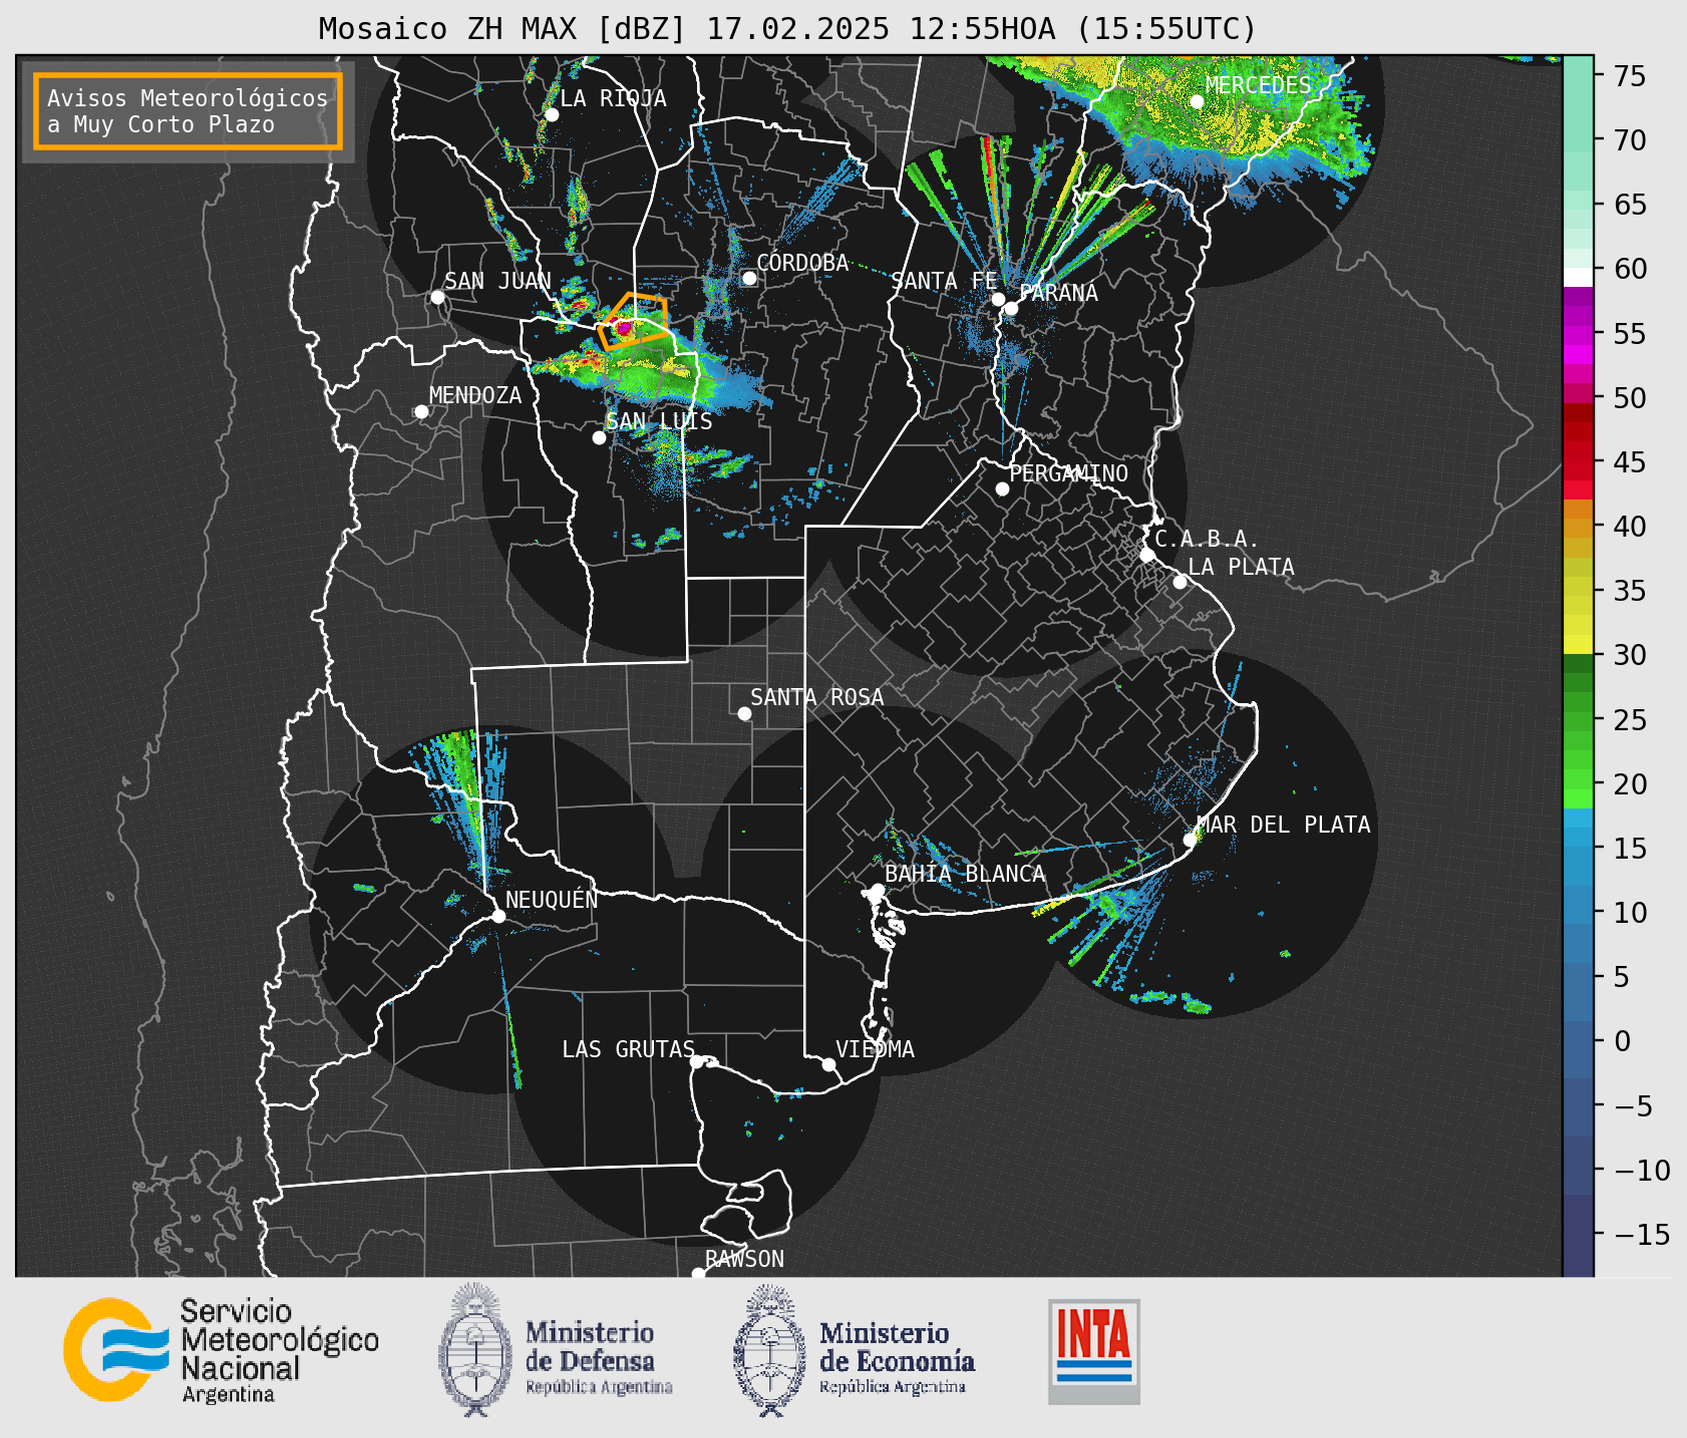This screenshot has width=1687, height=1438.
Task: Click the MERCEDES city marker dot
Action: coord(1197,102)
